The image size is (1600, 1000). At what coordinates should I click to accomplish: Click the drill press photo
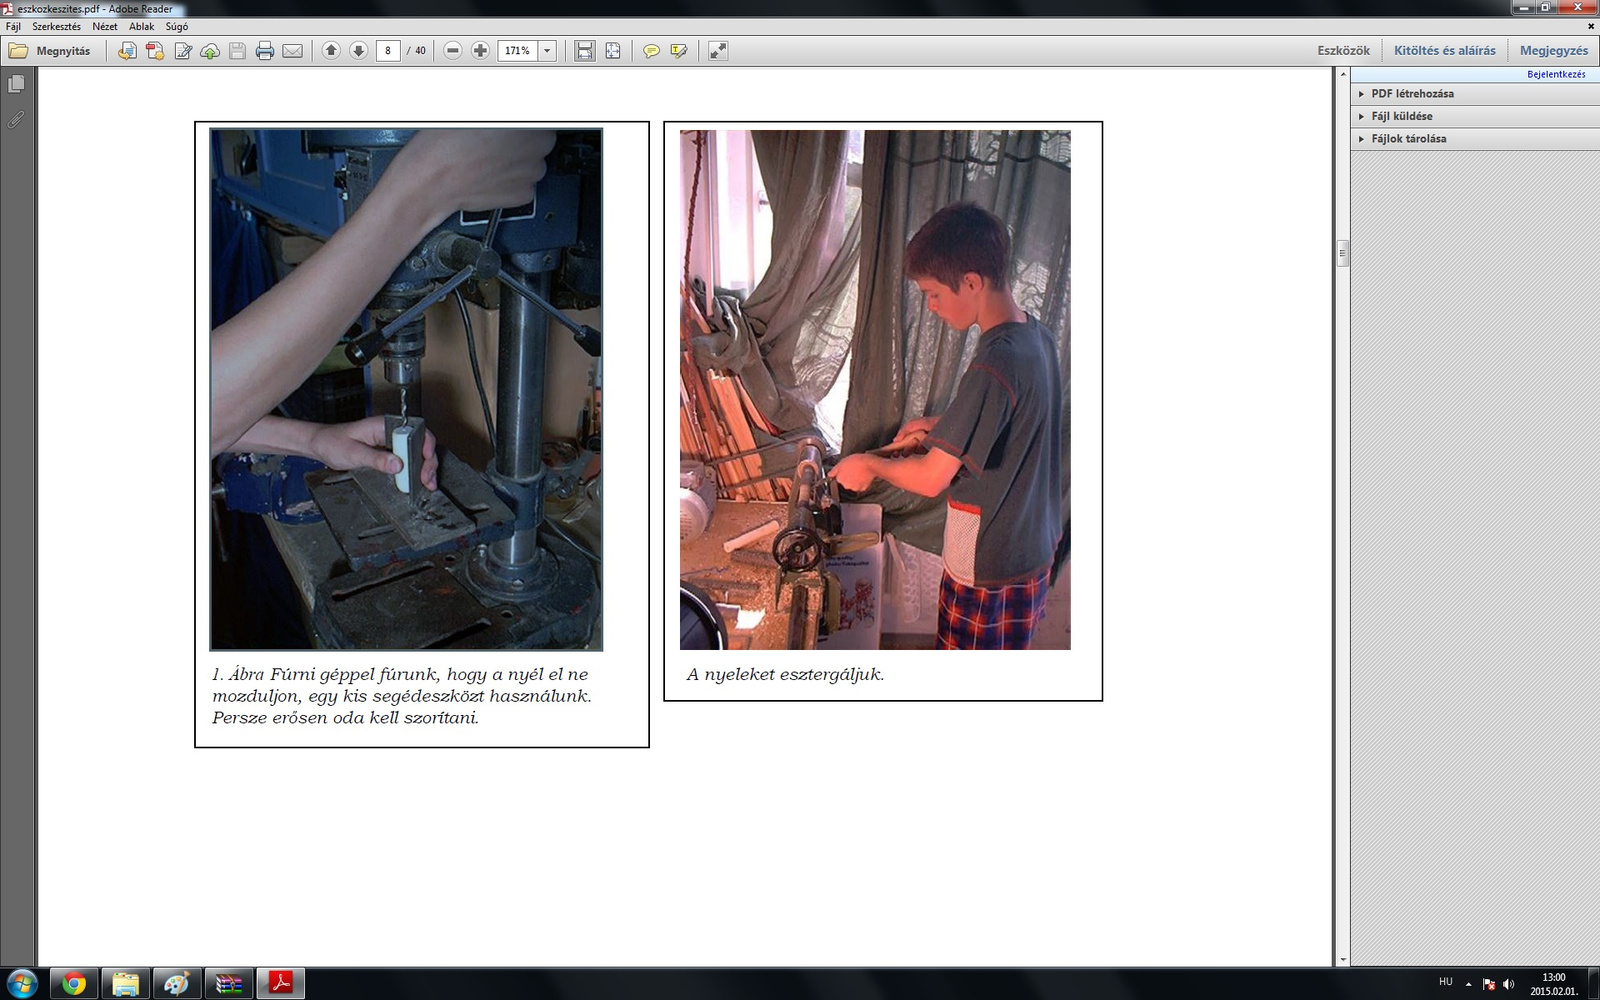point(406,389)
